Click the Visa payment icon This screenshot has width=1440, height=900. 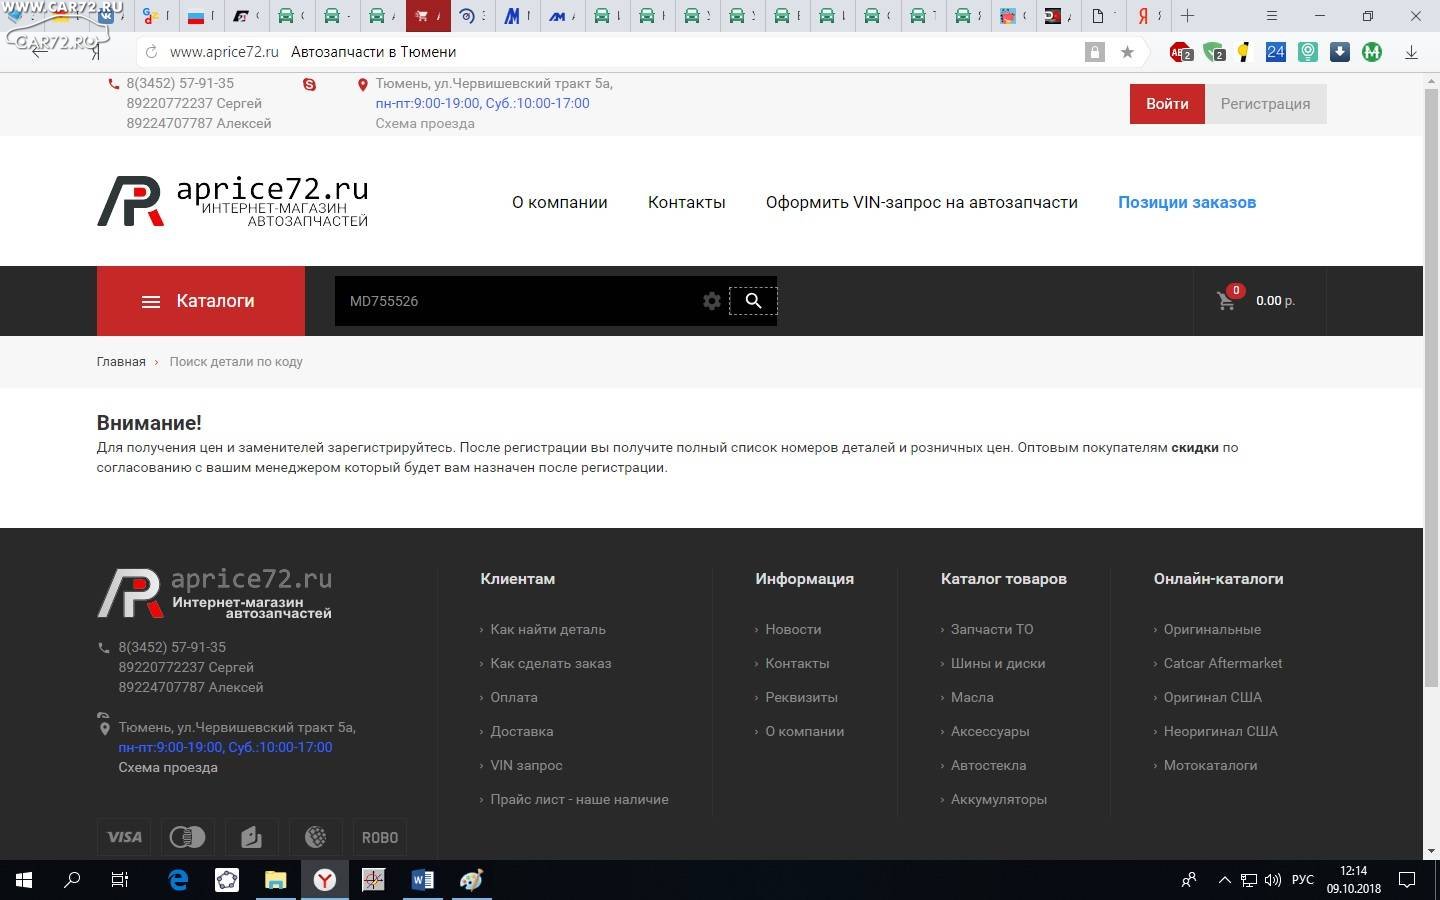[125, 837]
